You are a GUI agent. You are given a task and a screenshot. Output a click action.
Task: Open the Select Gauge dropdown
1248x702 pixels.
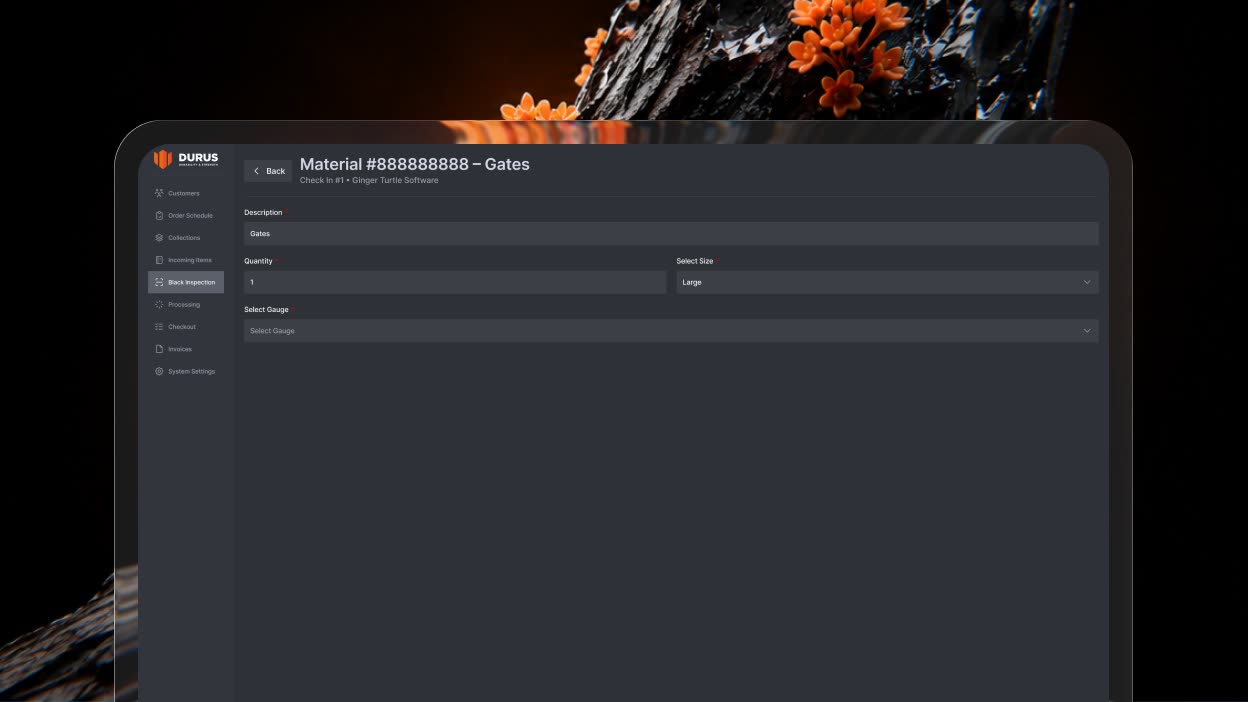[671, 331]
